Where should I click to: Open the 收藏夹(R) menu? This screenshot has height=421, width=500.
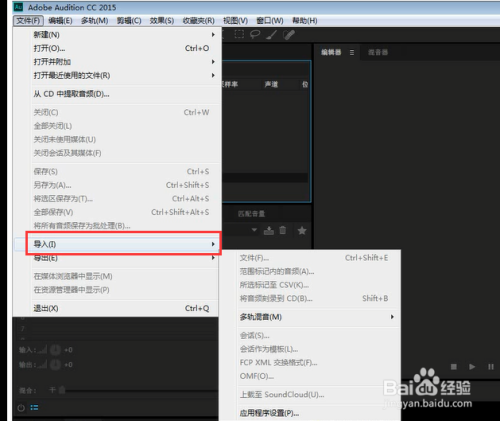click(x=199, y=21)
